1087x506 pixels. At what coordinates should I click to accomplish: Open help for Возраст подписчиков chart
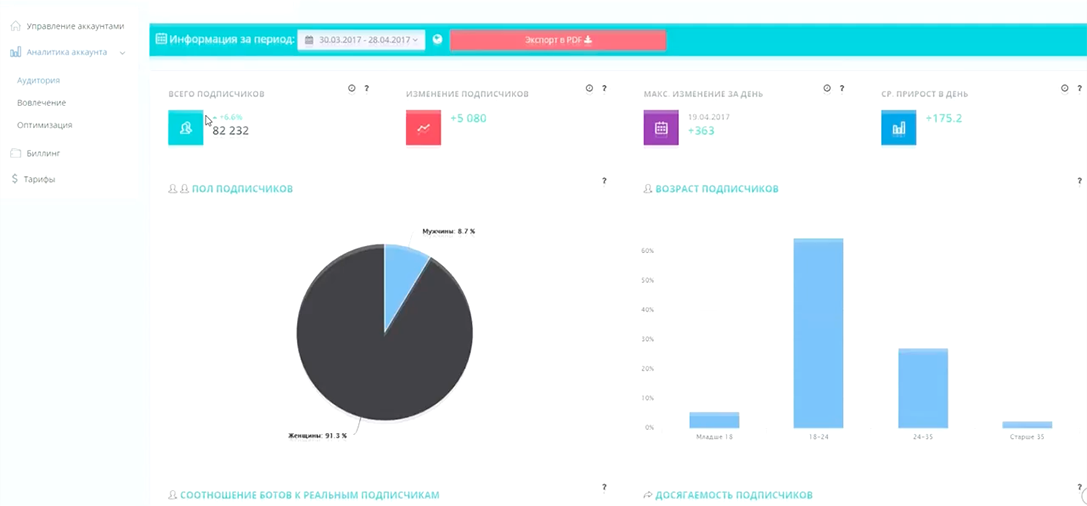[1079, 182]
